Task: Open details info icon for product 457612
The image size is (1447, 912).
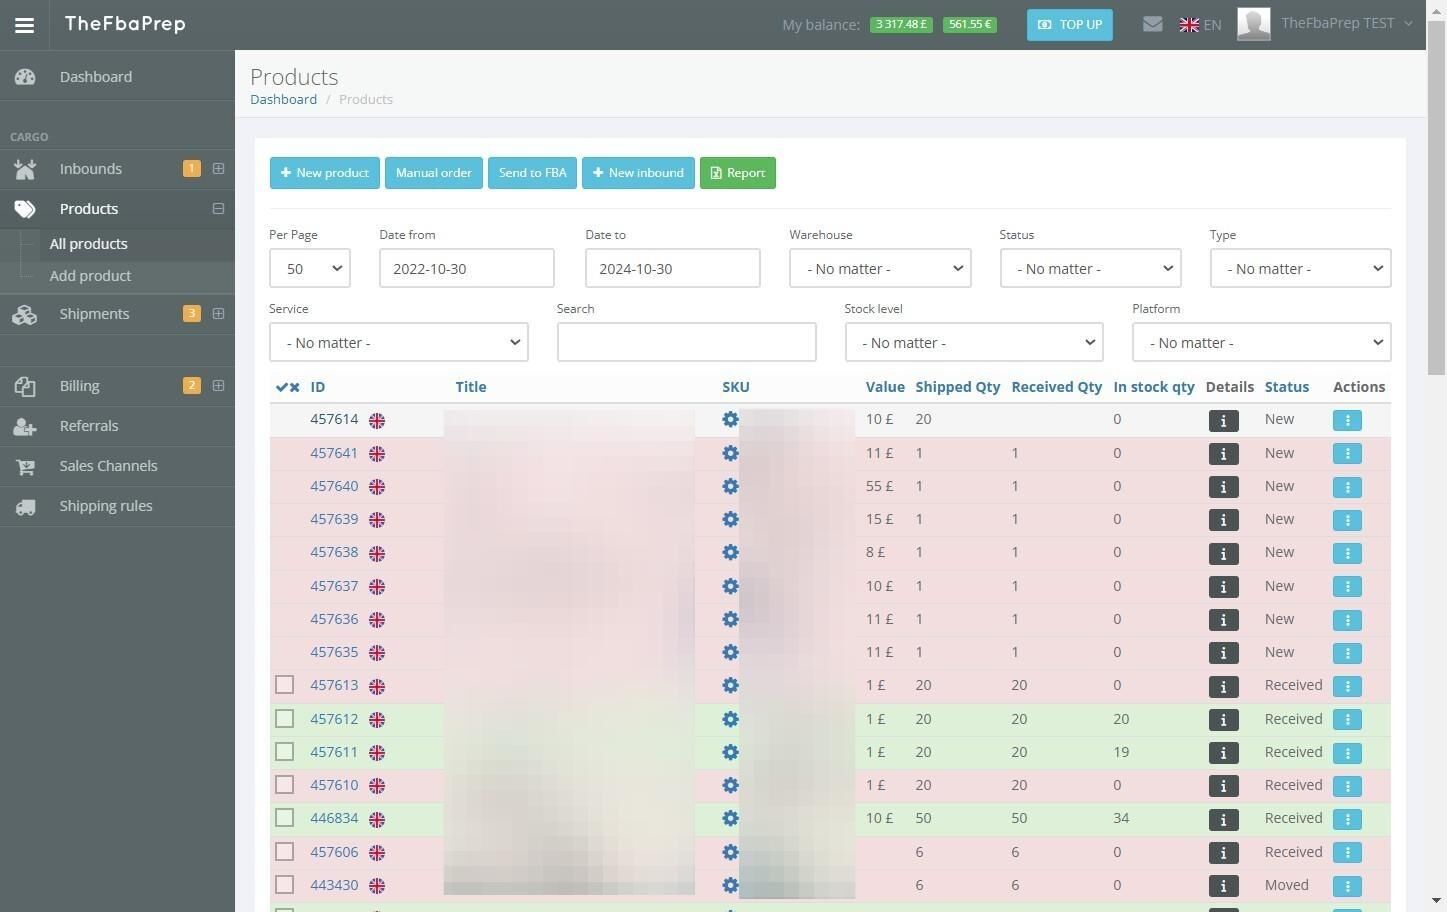Action: [1223, 720]
